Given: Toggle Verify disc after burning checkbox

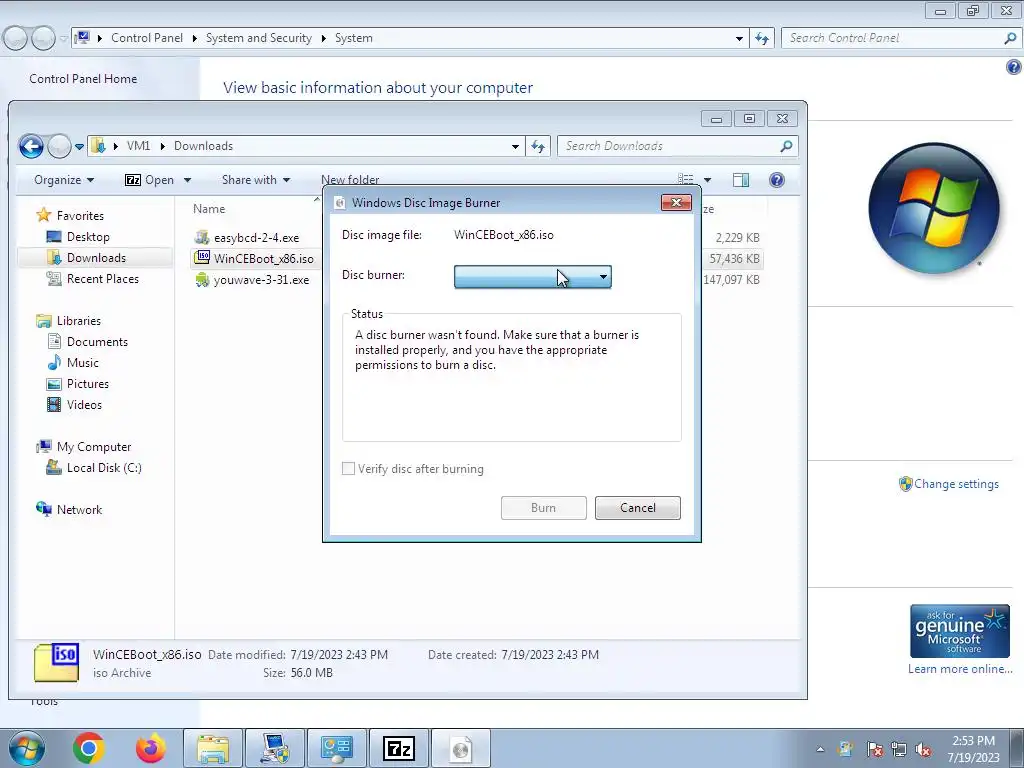Looking at the screenshot, I should [x=349, y=469].
